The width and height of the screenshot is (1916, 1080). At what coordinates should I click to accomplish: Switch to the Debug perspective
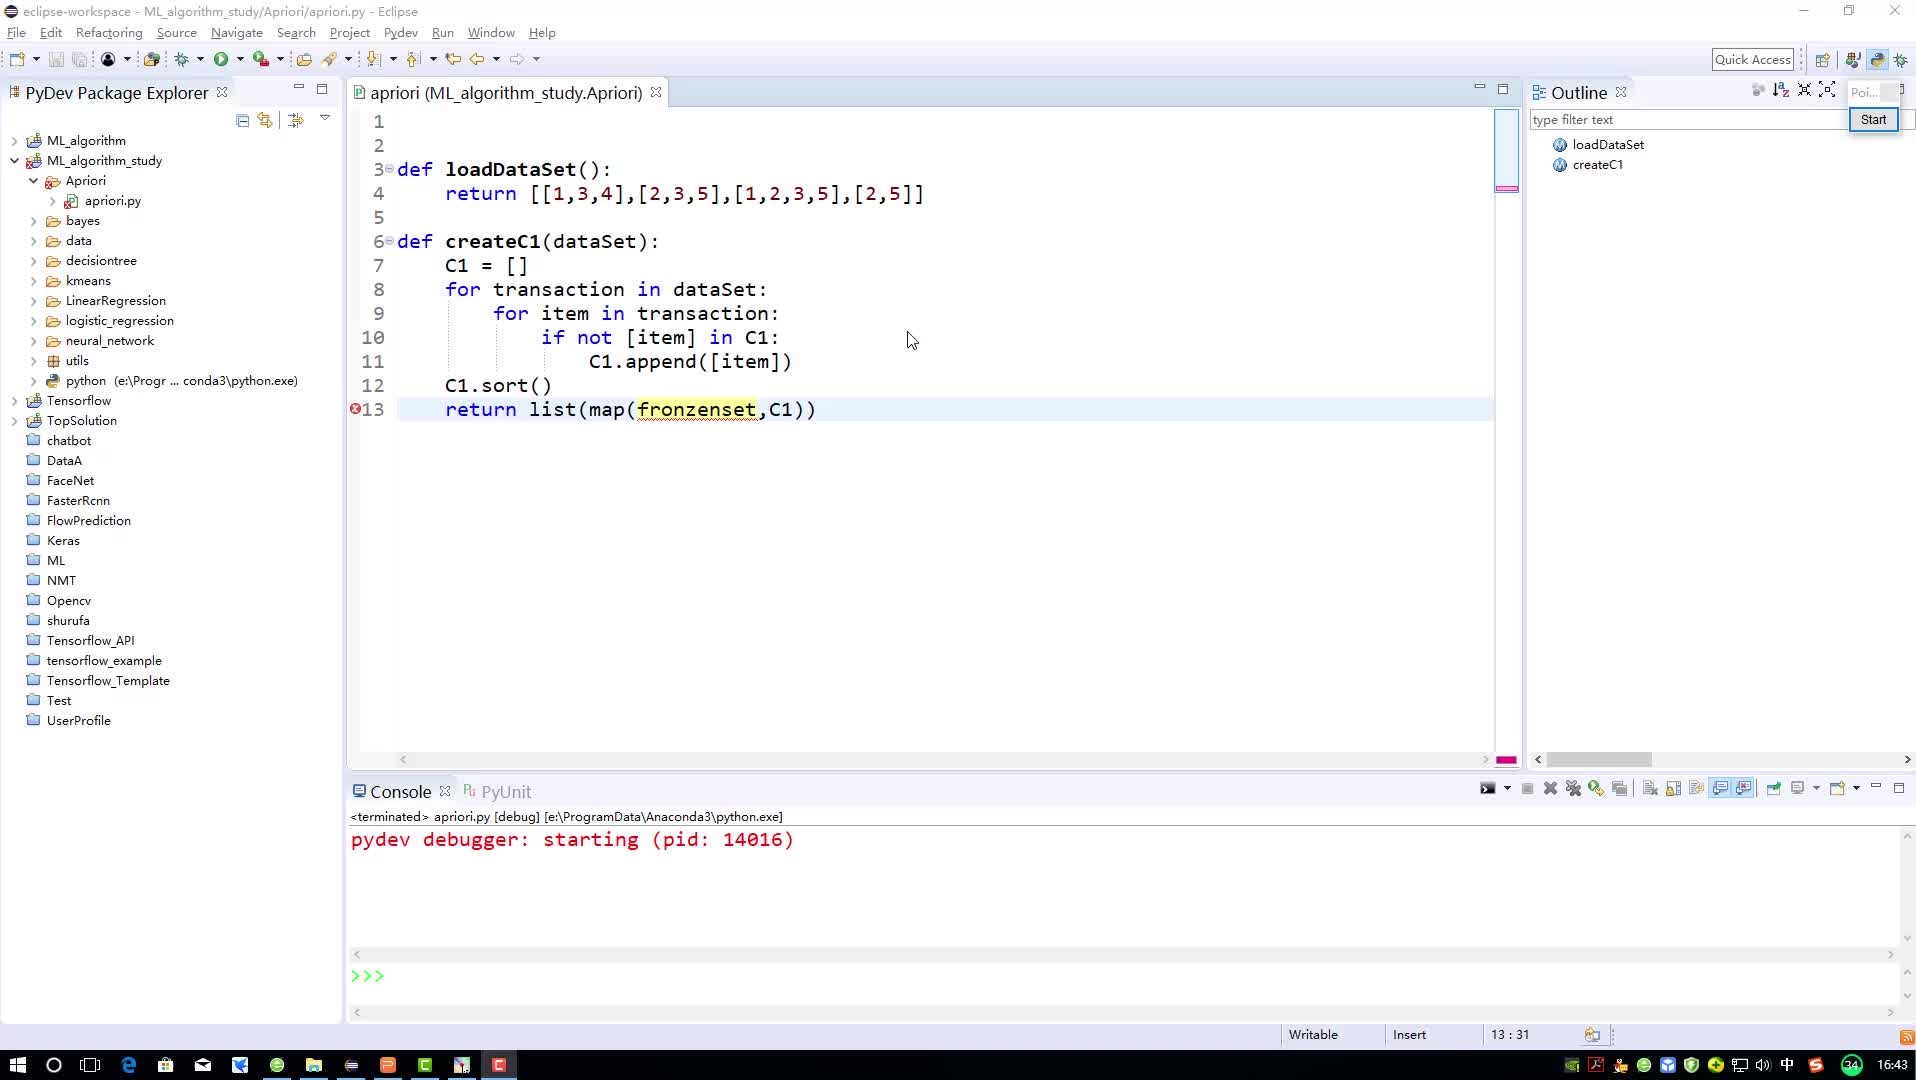pyautogui.click(x=1901, y=60)
